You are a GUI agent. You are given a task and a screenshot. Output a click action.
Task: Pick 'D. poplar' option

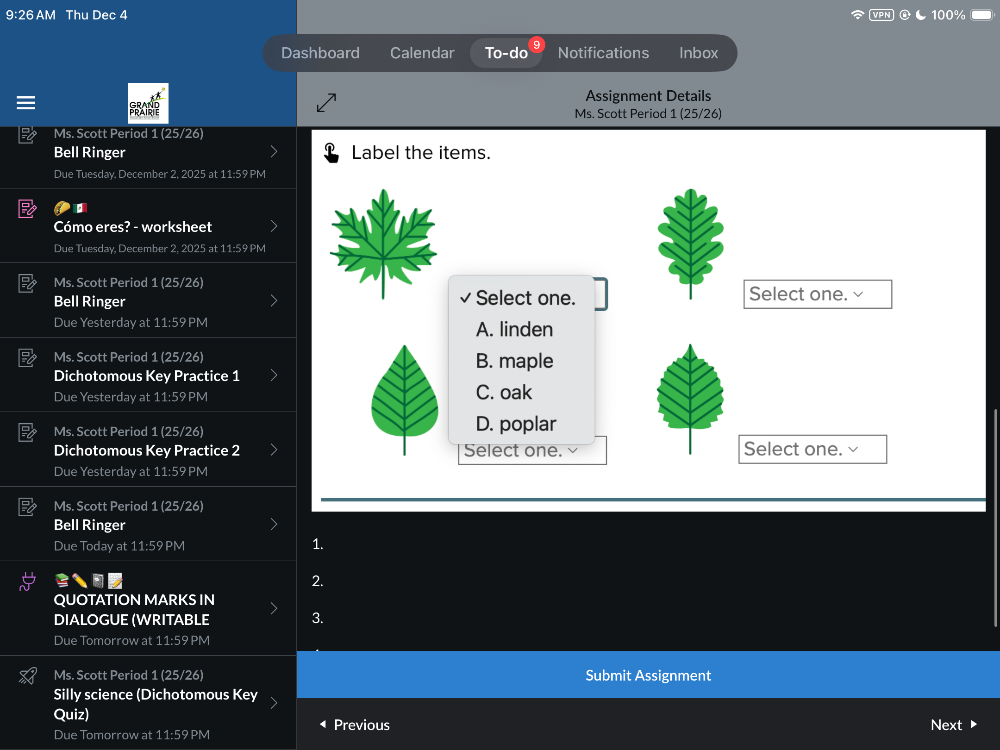[516, 424]
